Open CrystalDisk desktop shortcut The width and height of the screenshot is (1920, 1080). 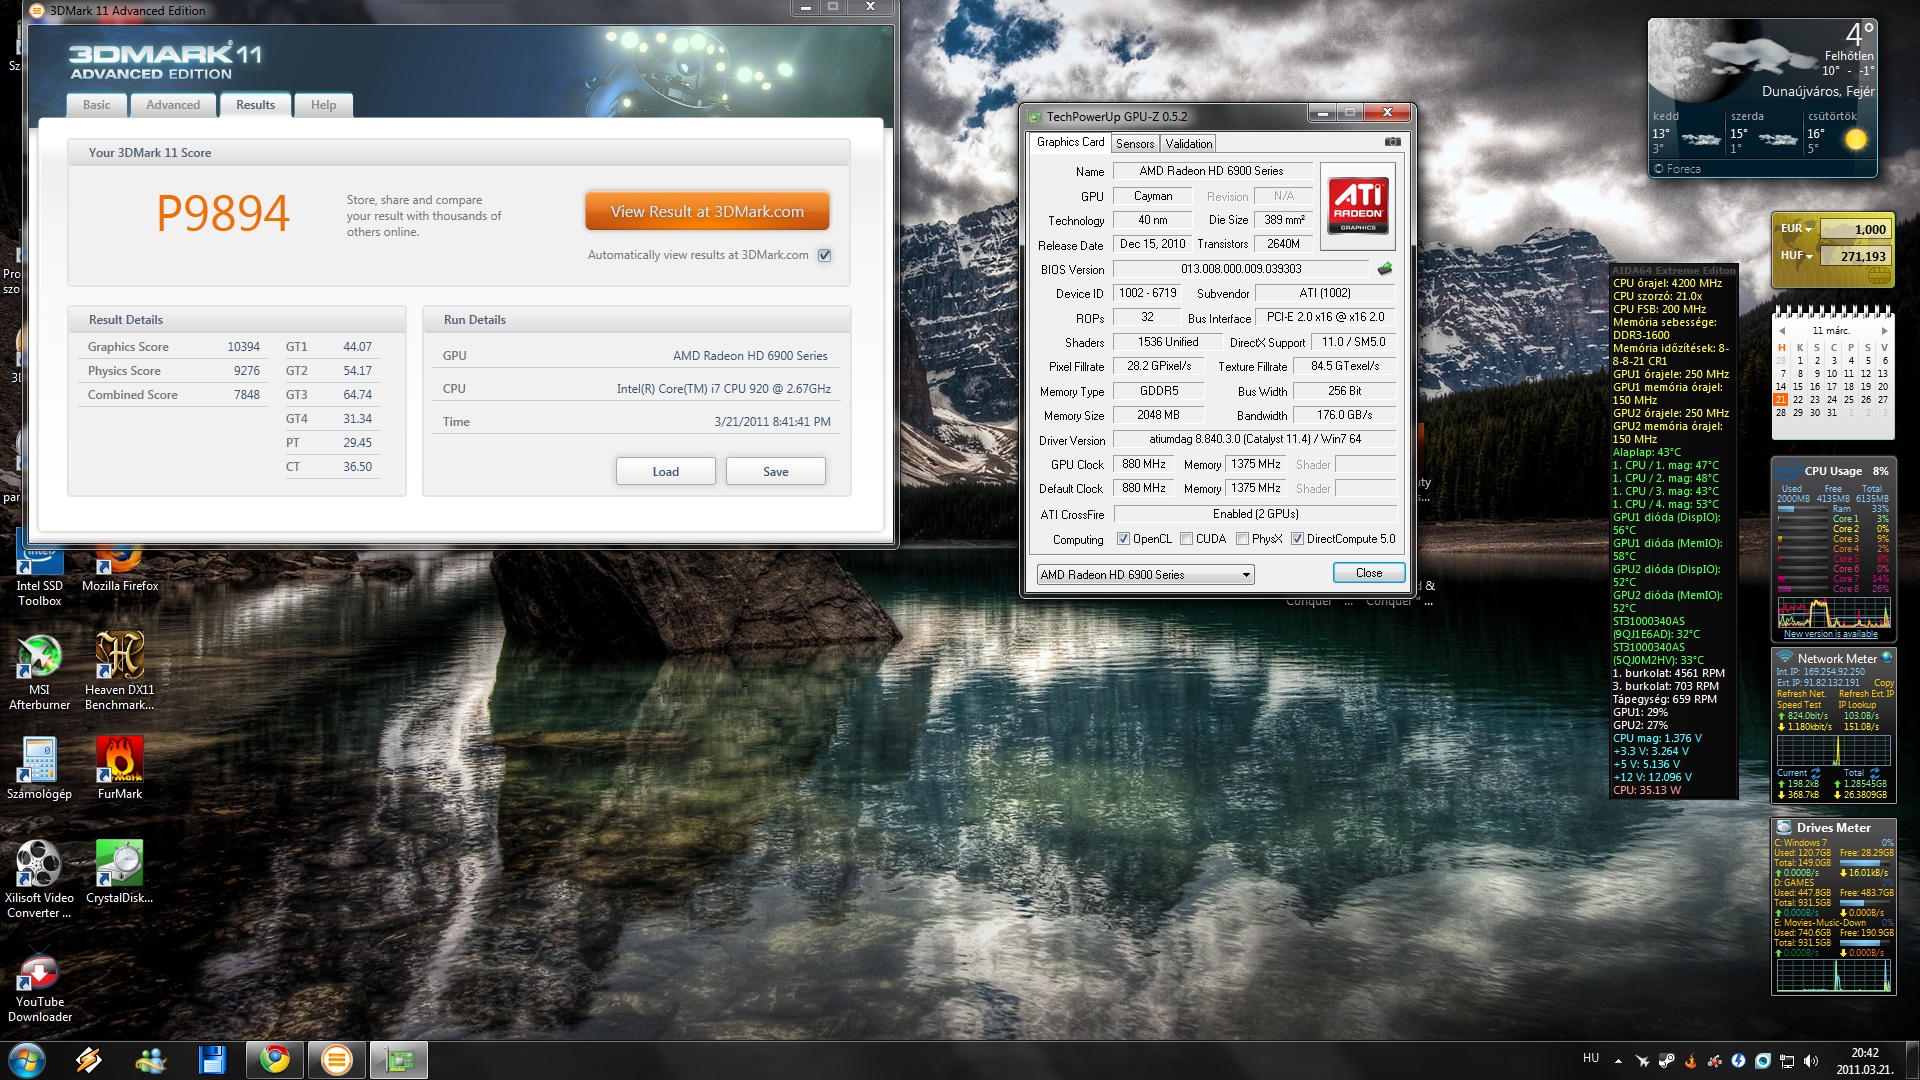tap(120, 872)
